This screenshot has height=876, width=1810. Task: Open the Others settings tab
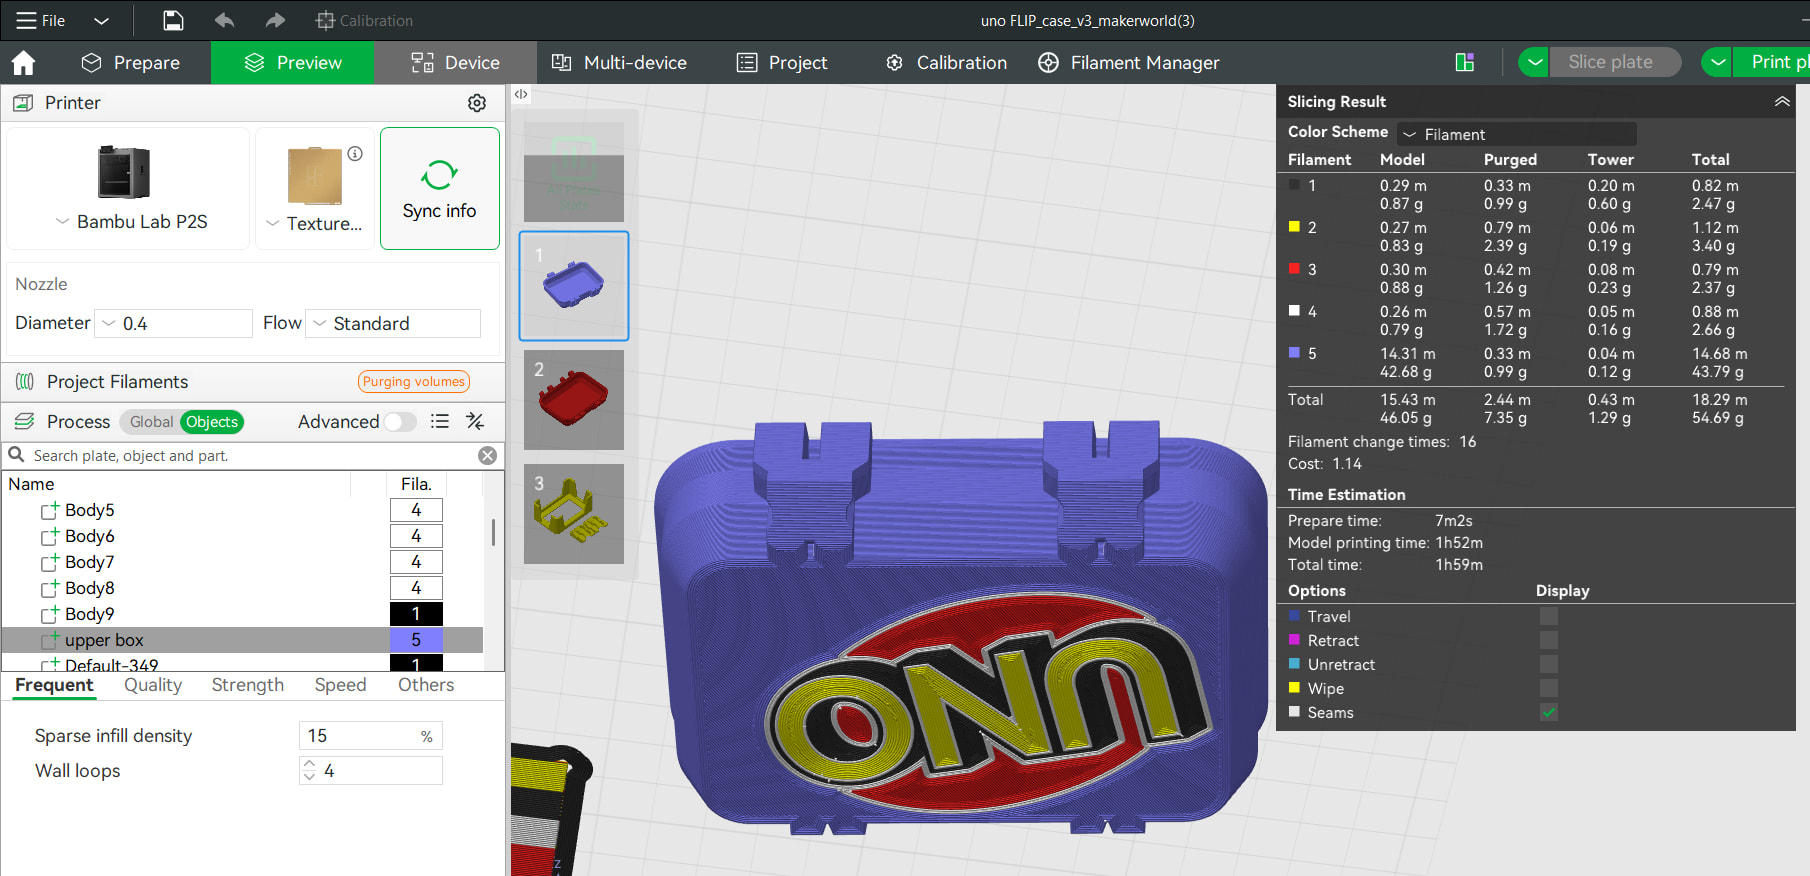(426, 685)
